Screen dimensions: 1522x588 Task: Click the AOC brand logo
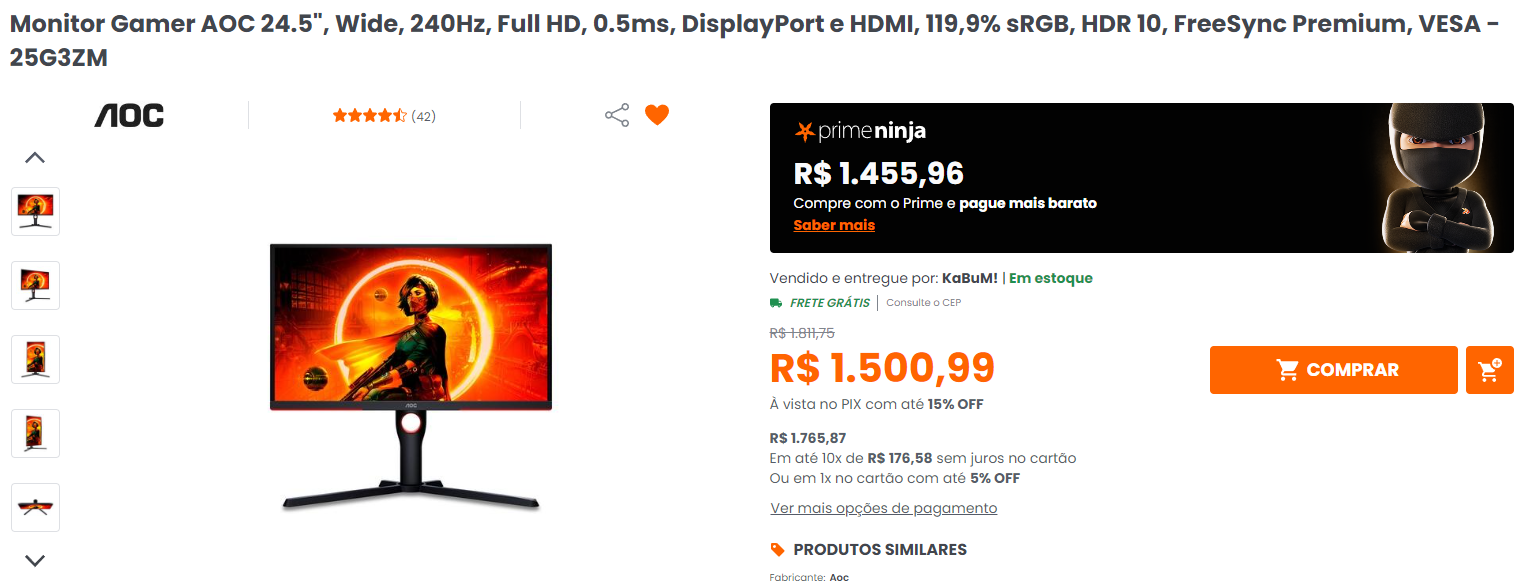tap(129, 115)
